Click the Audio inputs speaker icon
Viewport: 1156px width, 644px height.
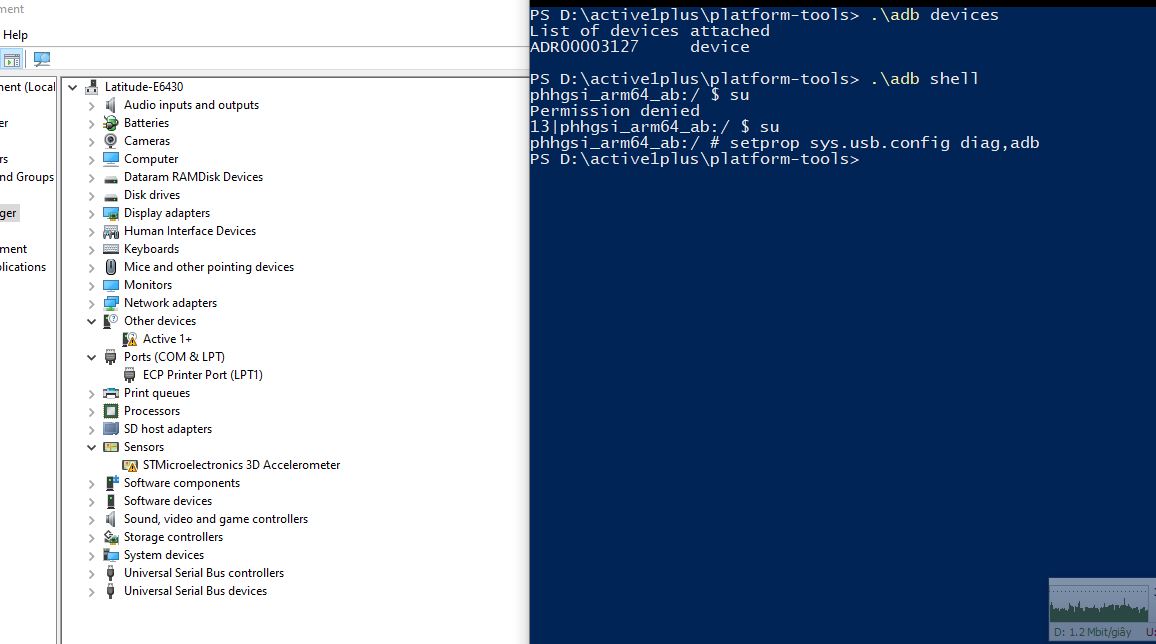[111, 105]
